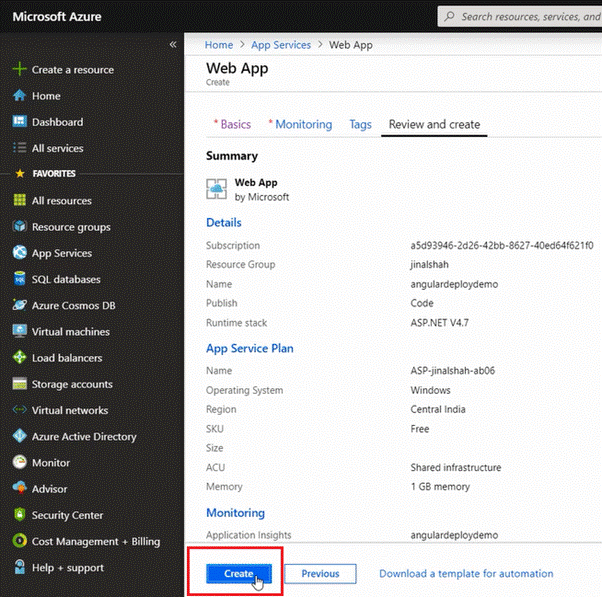Click the Memory value 1 GB memory
Image resolution: width=602 pixels, height=597 pixels.
click(440, 487)
